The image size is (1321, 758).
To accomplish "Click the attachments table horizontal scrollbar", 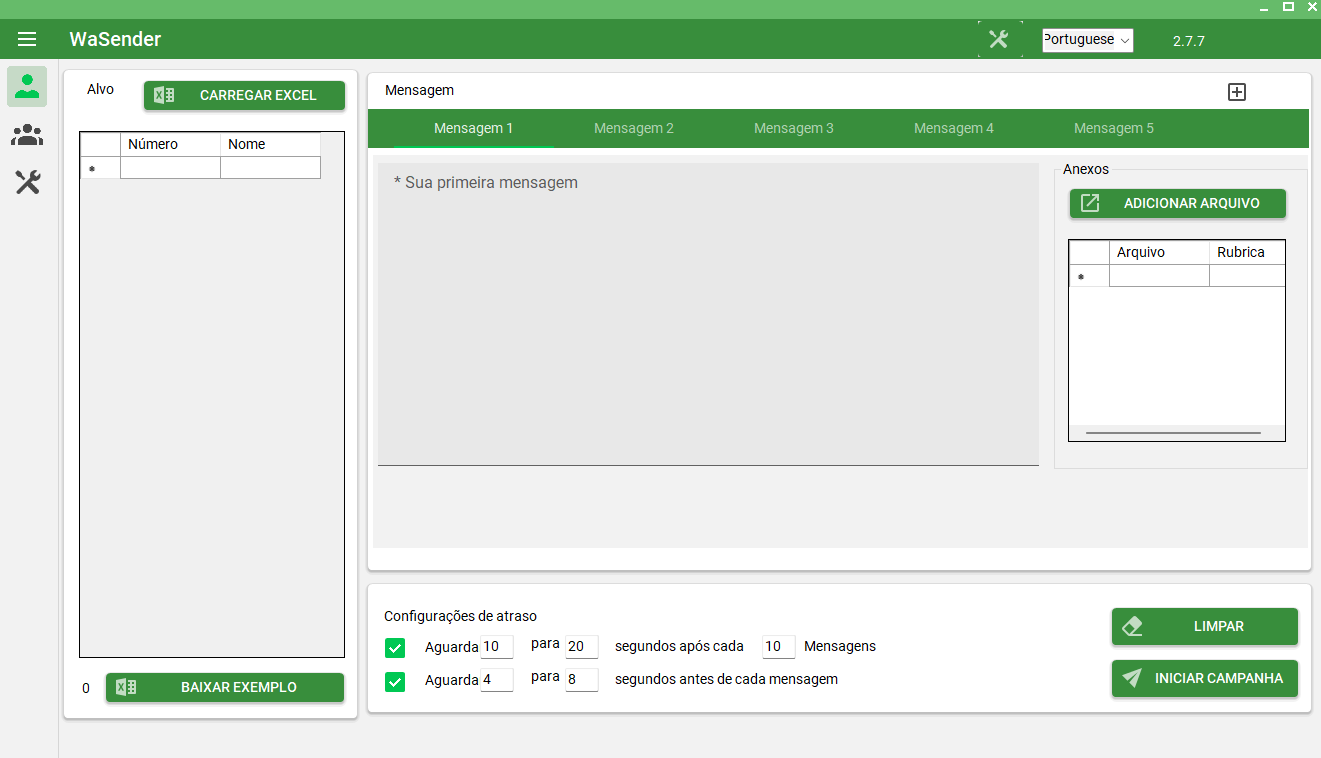I will (1172, 433).
